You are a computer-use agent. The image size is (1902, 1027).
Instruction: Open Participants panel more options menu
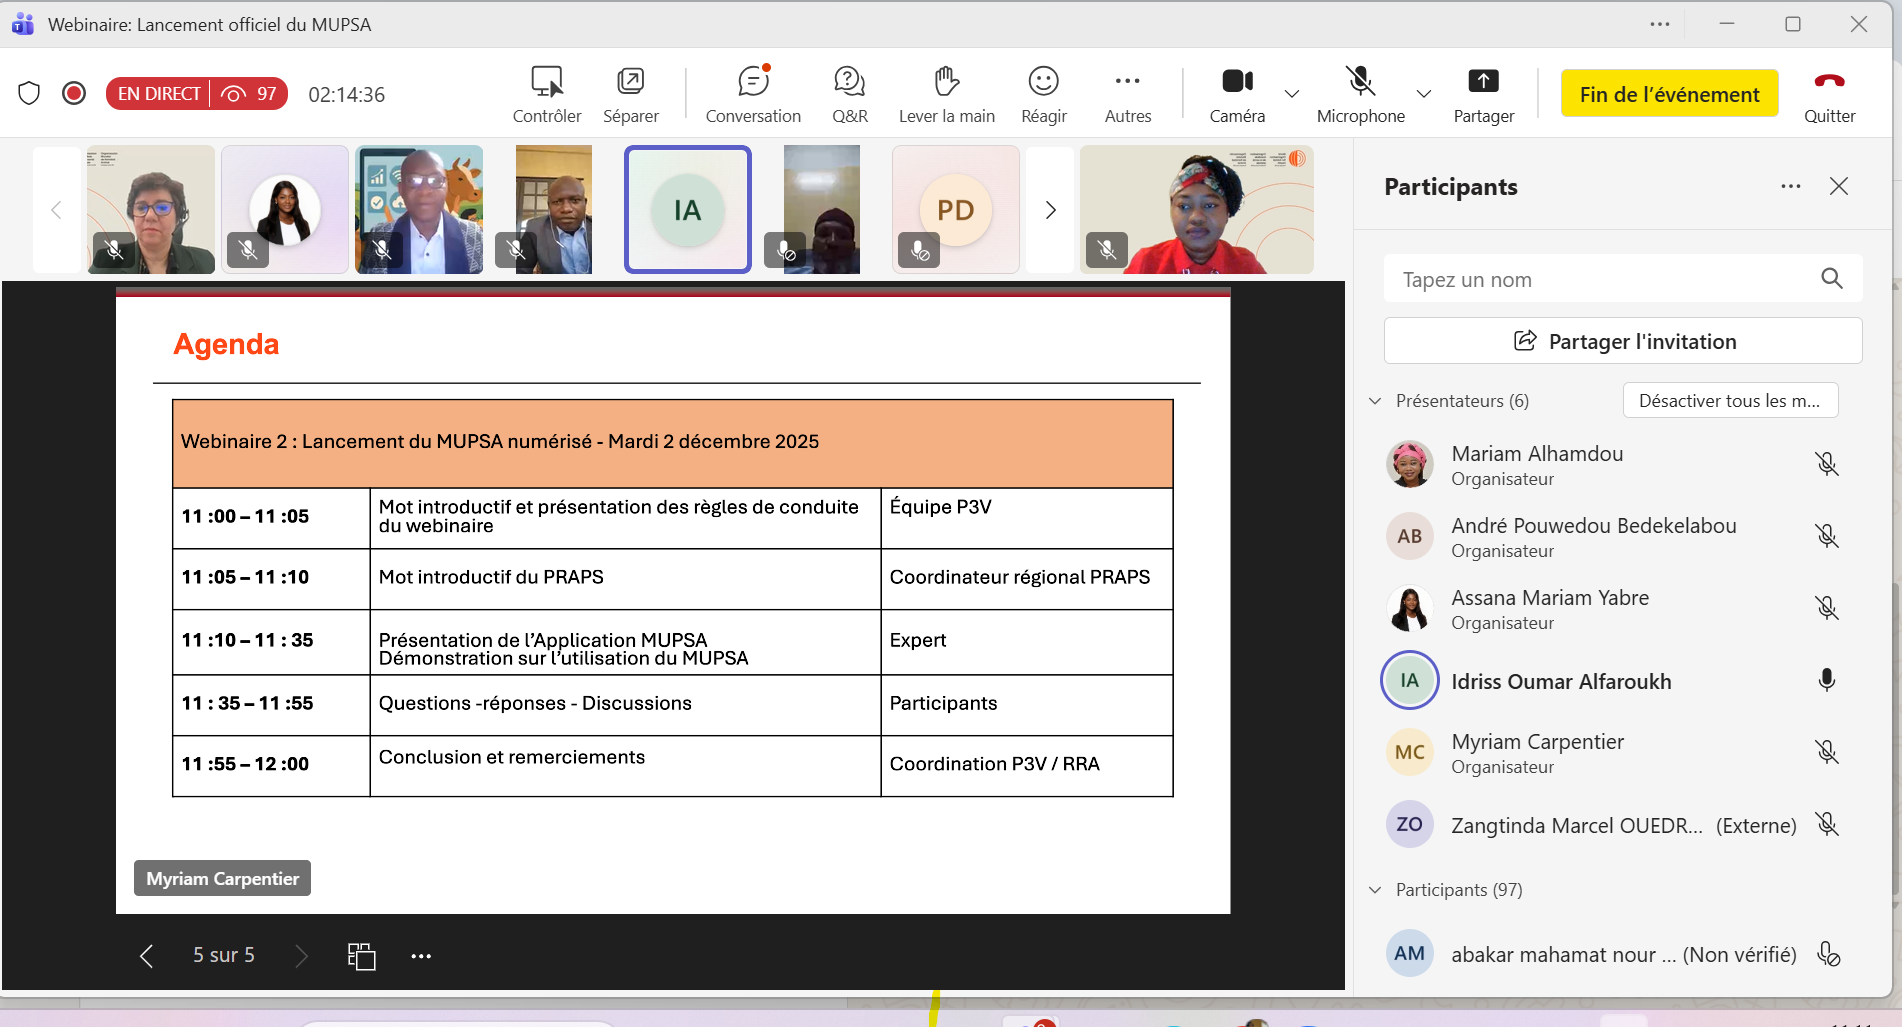tap(1790, 187)
